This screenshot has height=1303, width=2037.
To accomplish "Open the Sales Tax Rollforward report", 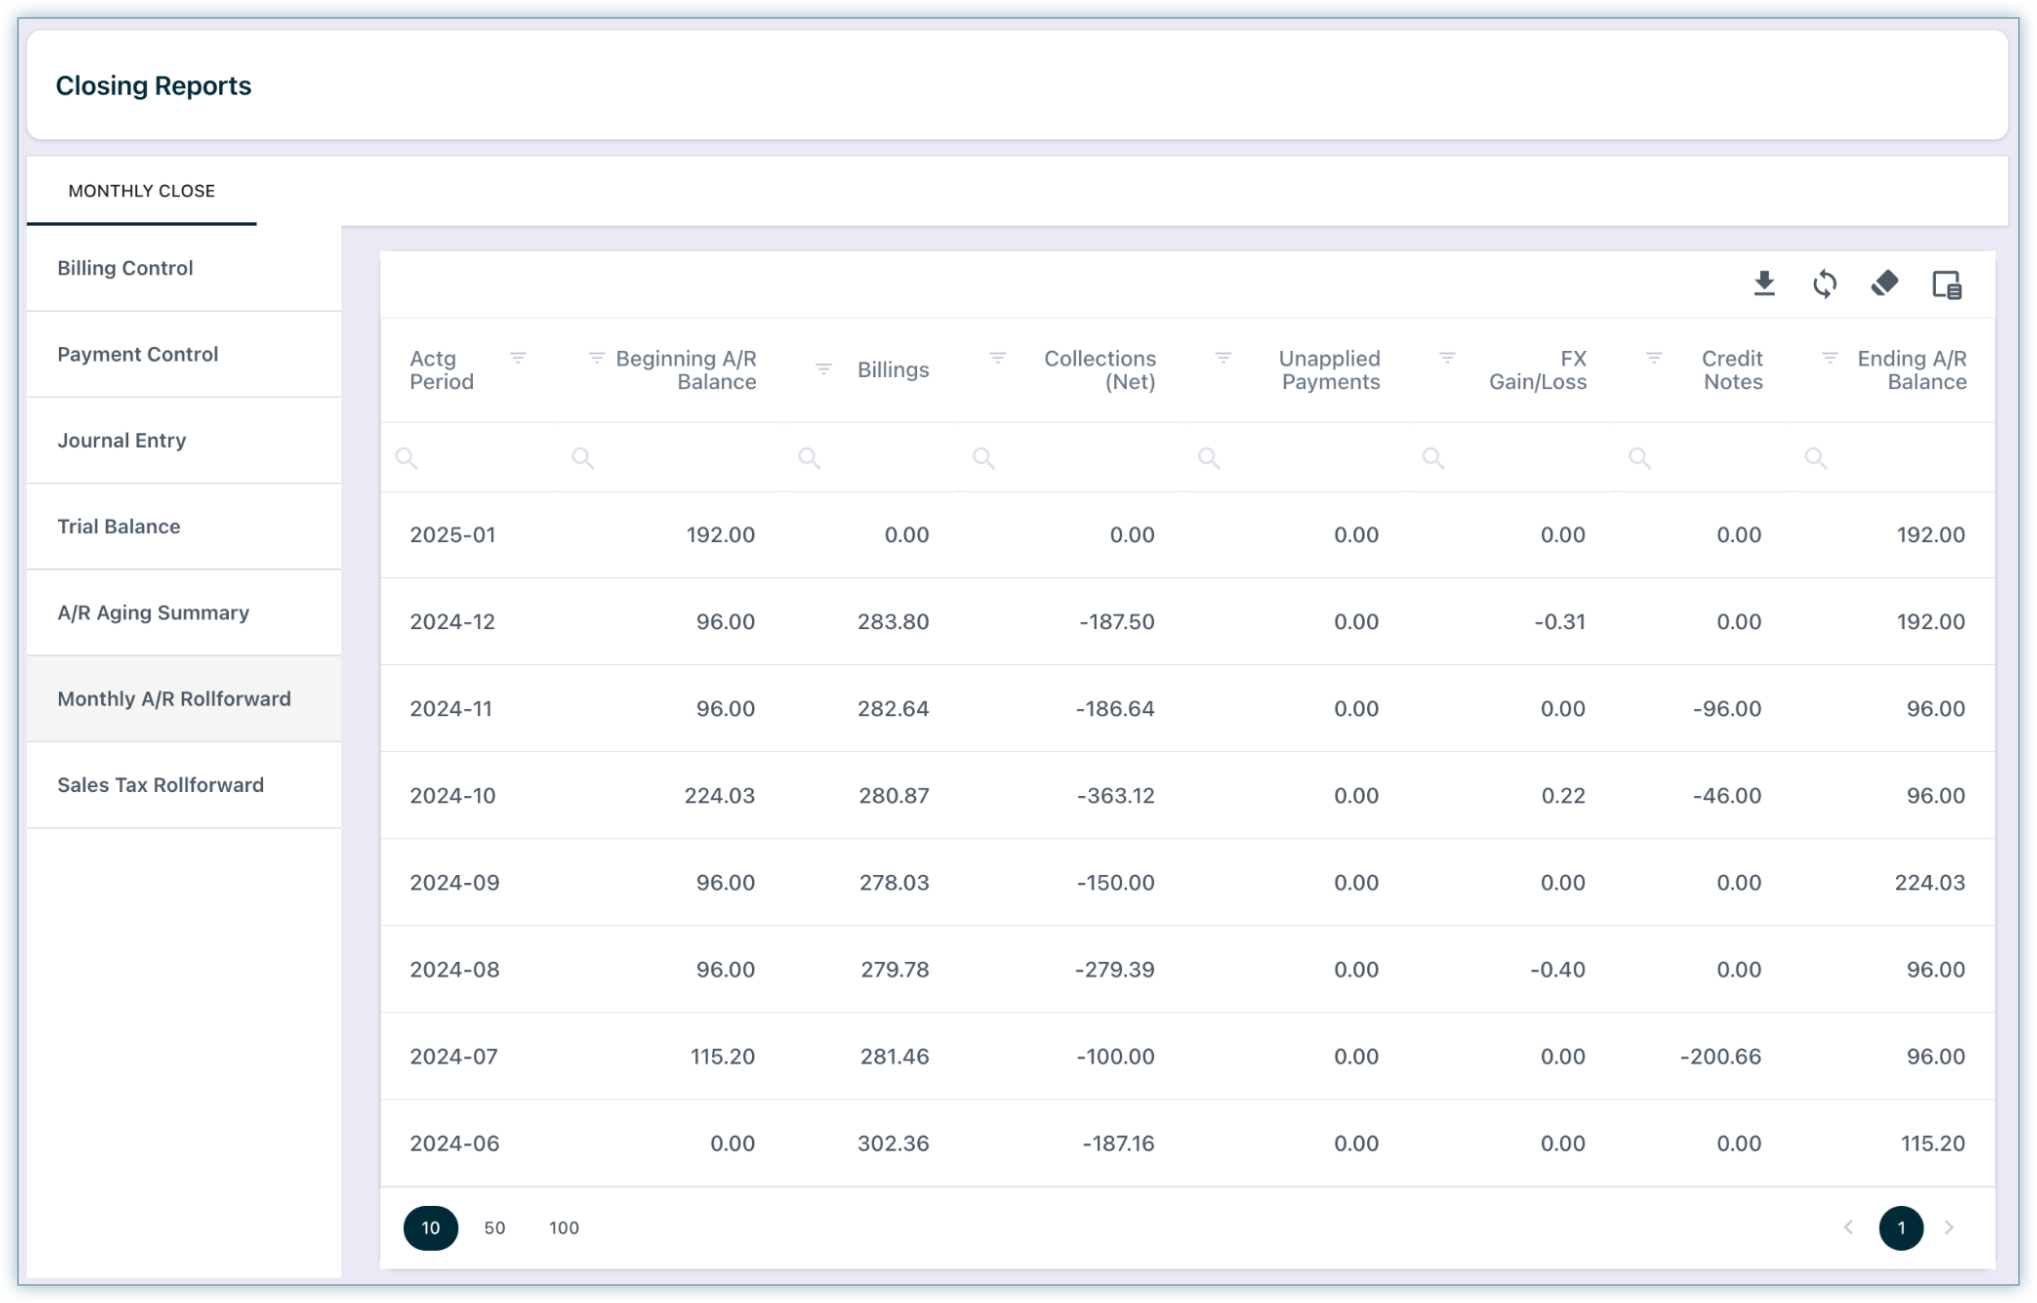I will point(161,785).
